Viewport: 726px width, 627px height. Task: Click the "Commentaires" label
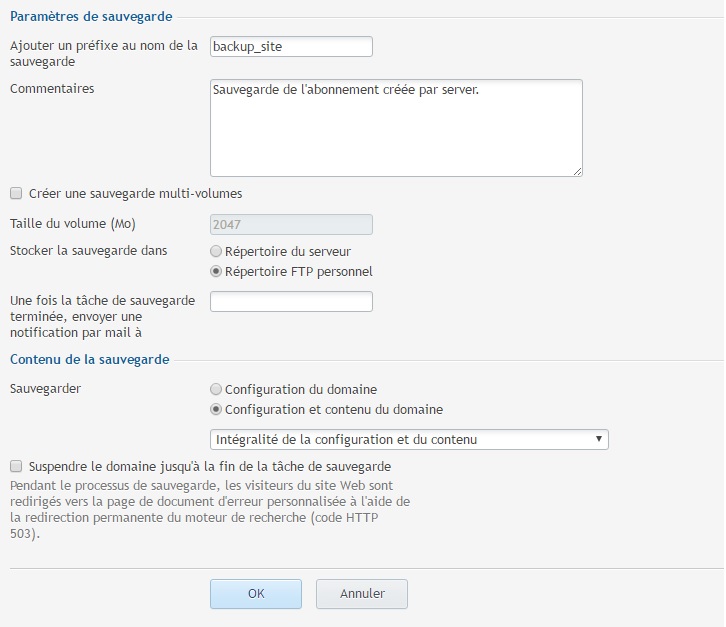(x=52, y=89)
